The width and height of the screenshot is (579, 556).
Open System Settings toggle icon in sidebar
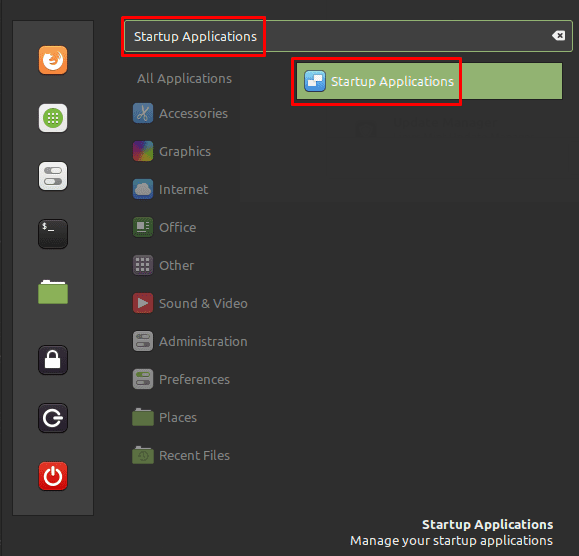[x=53, y=176]
